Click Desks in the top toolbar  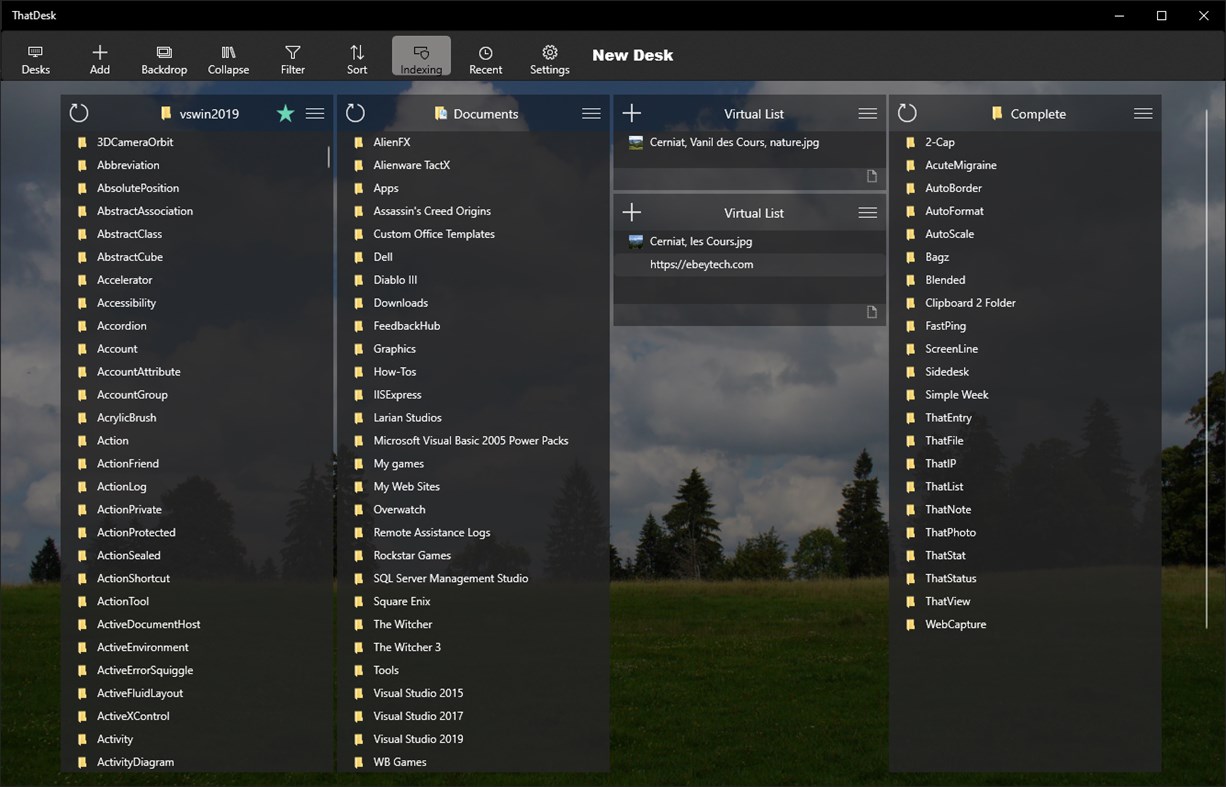[36, 57]
